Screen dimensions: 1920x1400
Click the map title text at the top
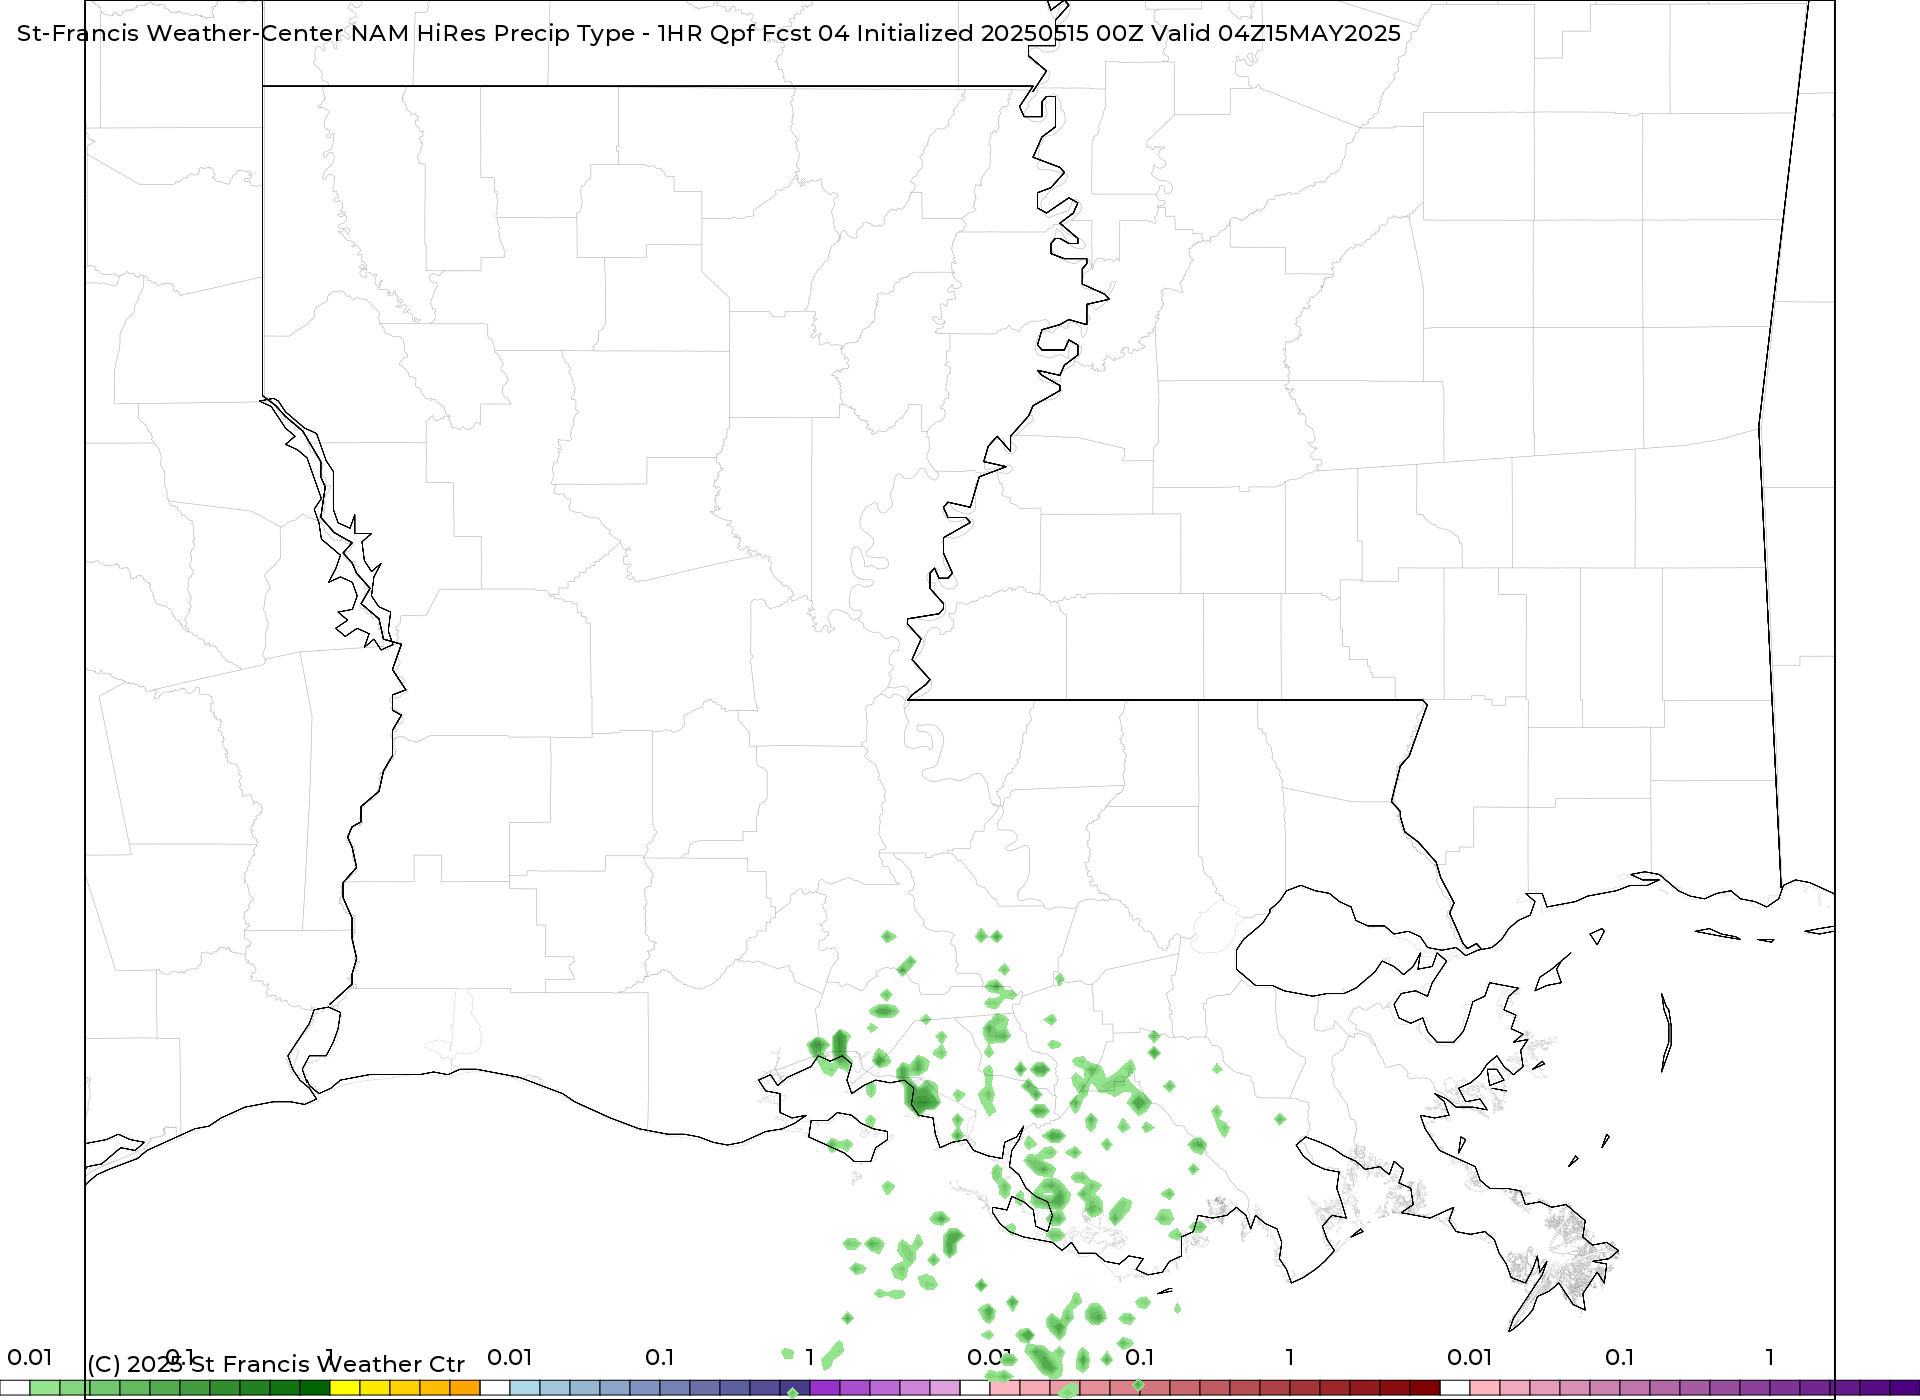click(x=708, y=33)
